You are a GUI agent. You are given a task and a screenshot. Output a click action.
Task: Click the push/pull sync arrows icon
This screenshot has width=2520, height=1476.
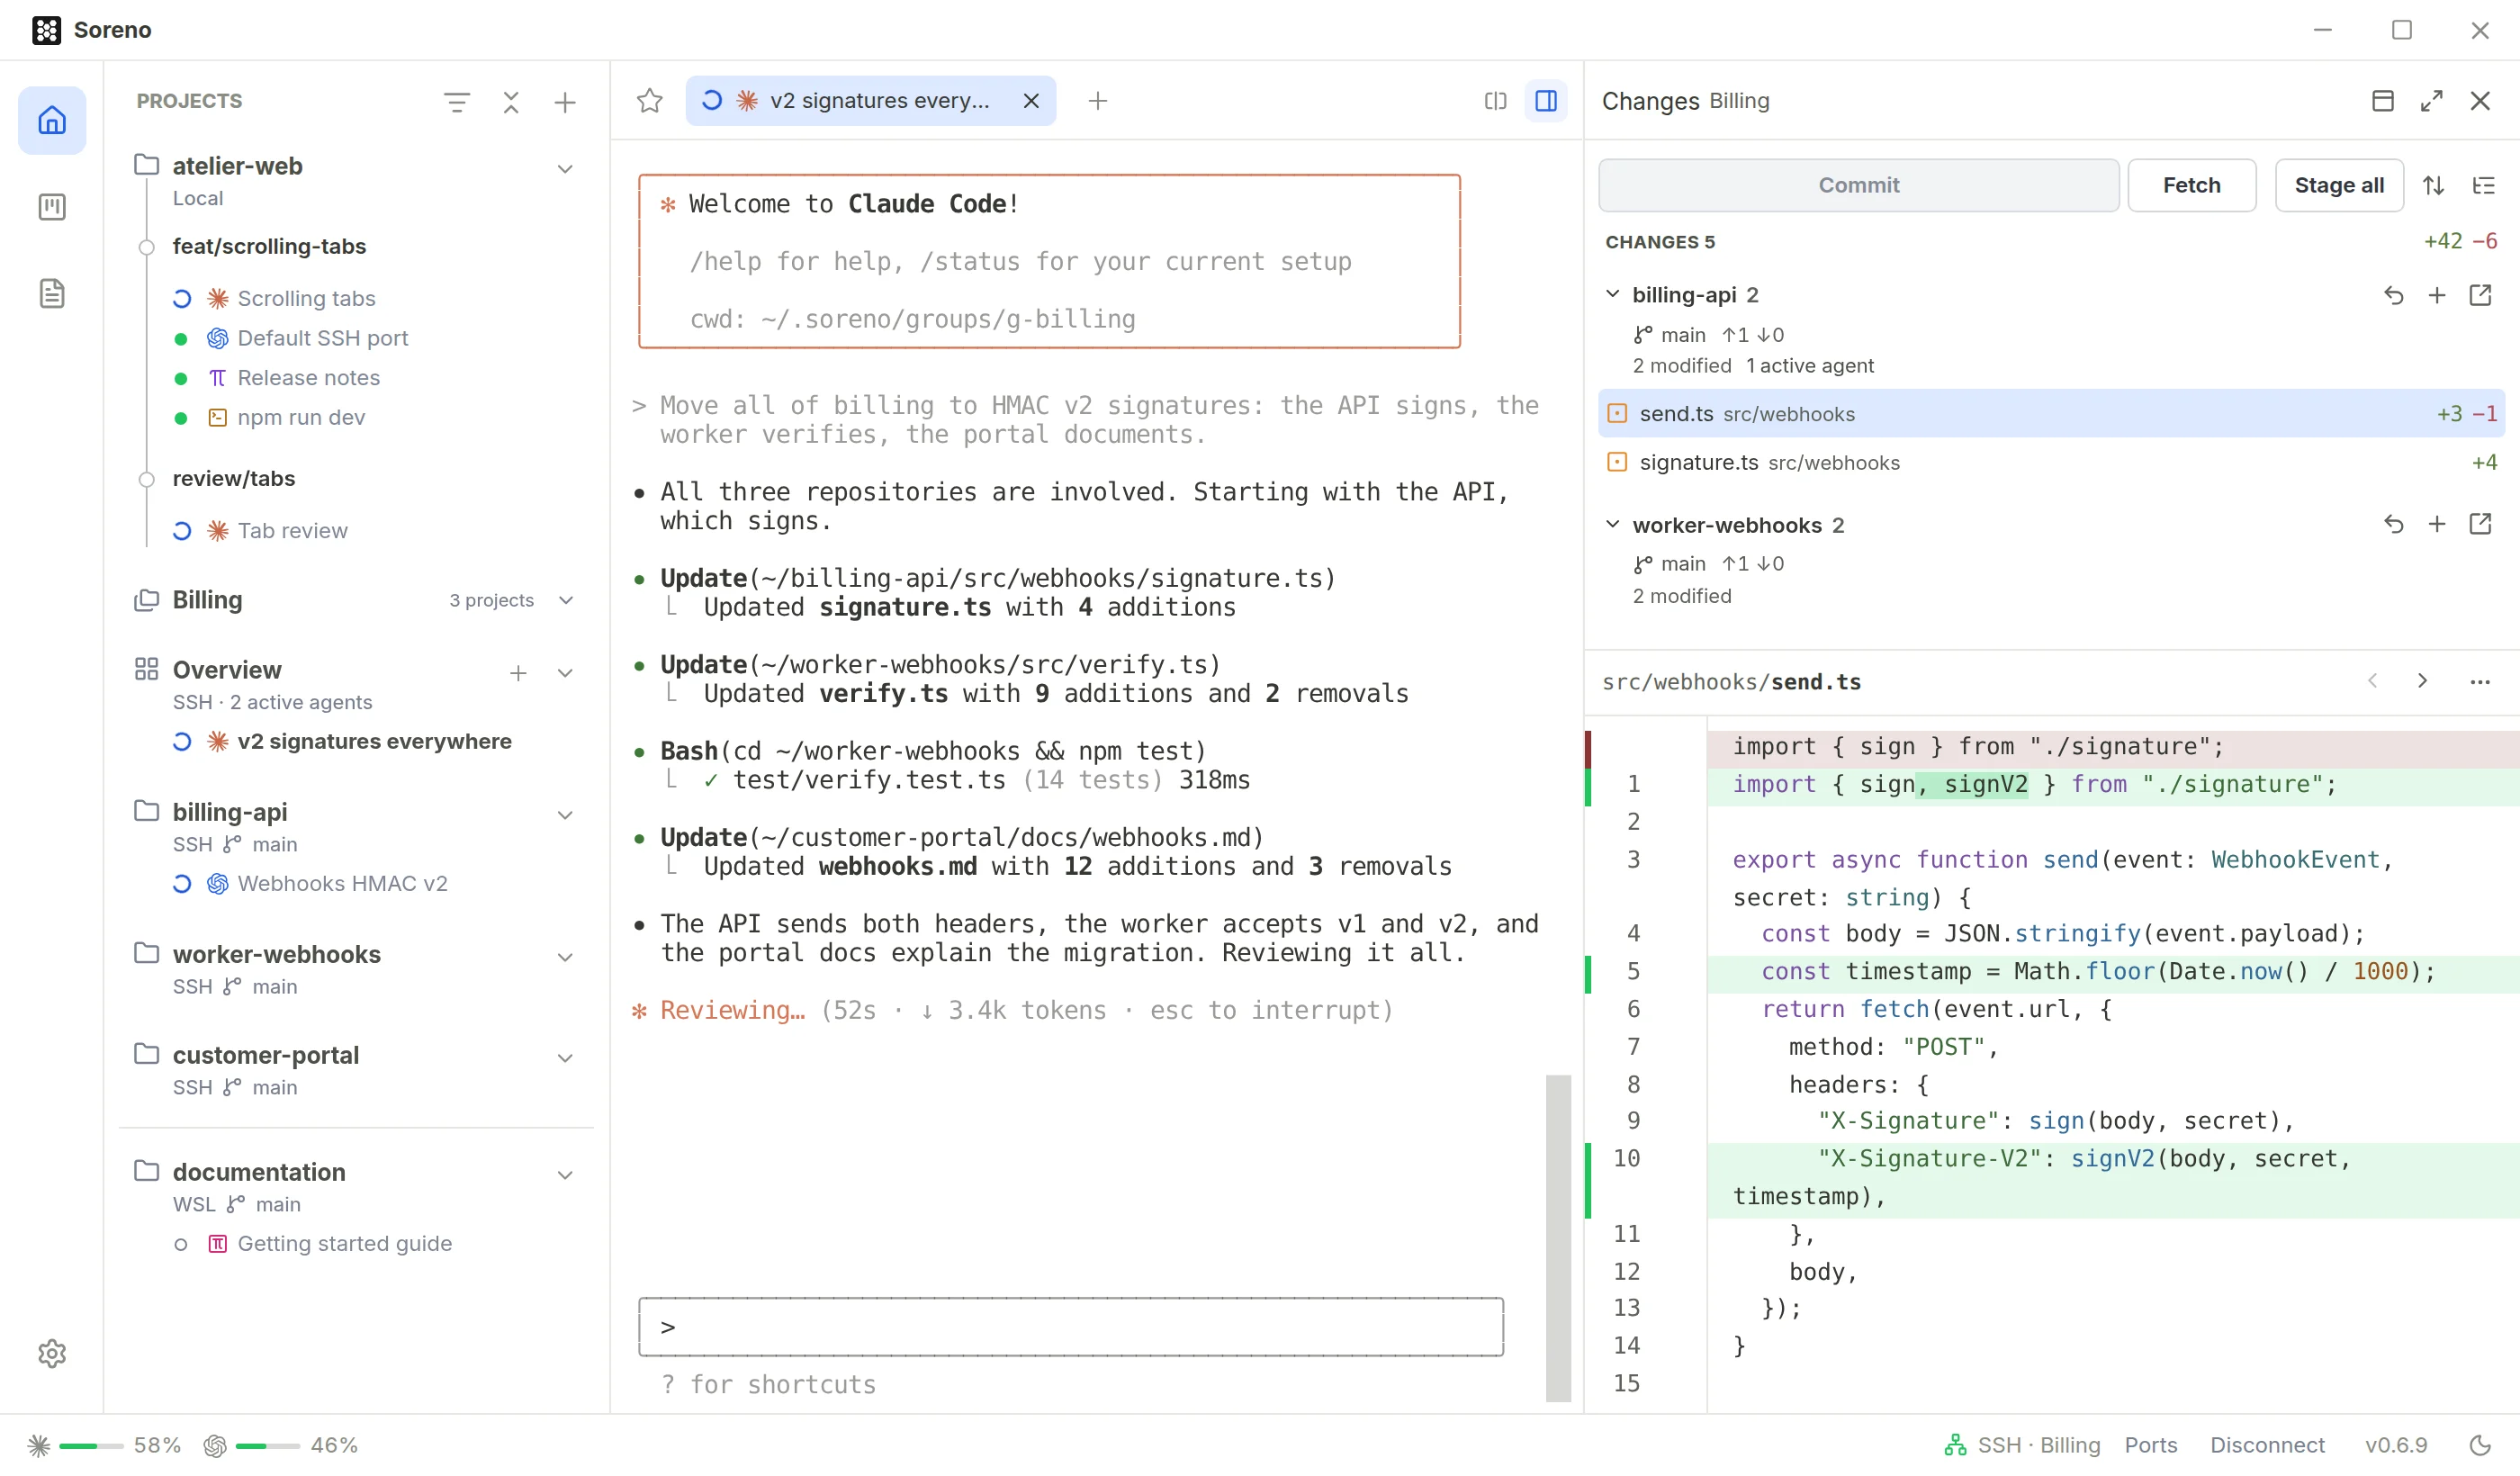[x=2434, y=185]
